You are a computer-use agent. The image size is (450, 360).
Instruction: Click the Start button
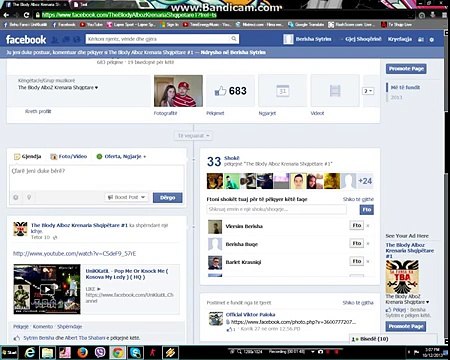(10, 352)
